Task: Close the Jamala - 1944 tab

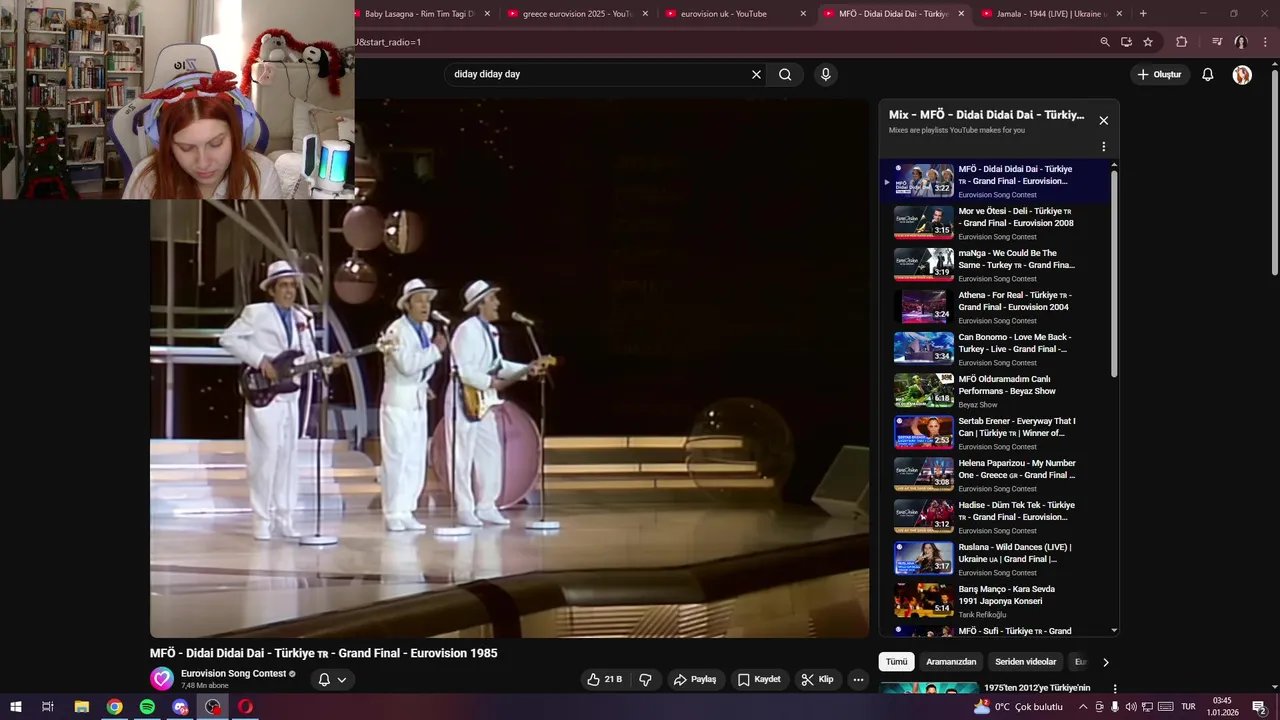Action: click(x=1119, y=14)
